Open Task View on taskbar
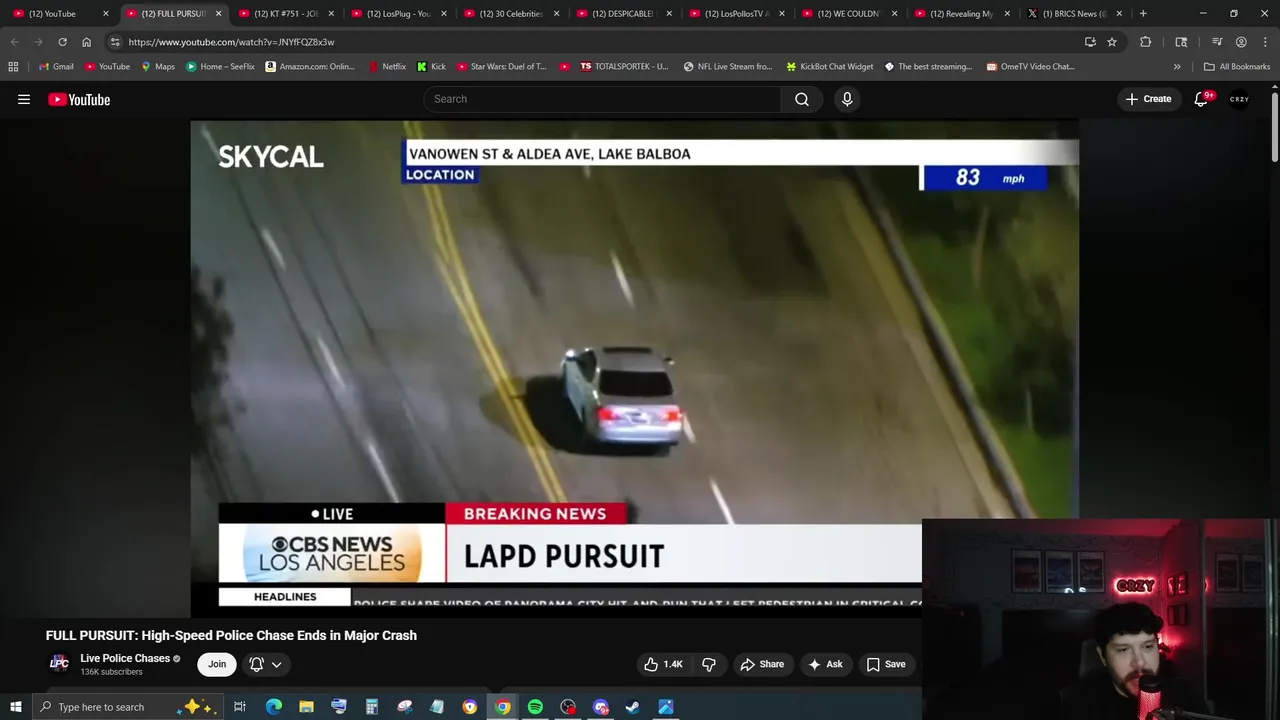 (240, 707)
